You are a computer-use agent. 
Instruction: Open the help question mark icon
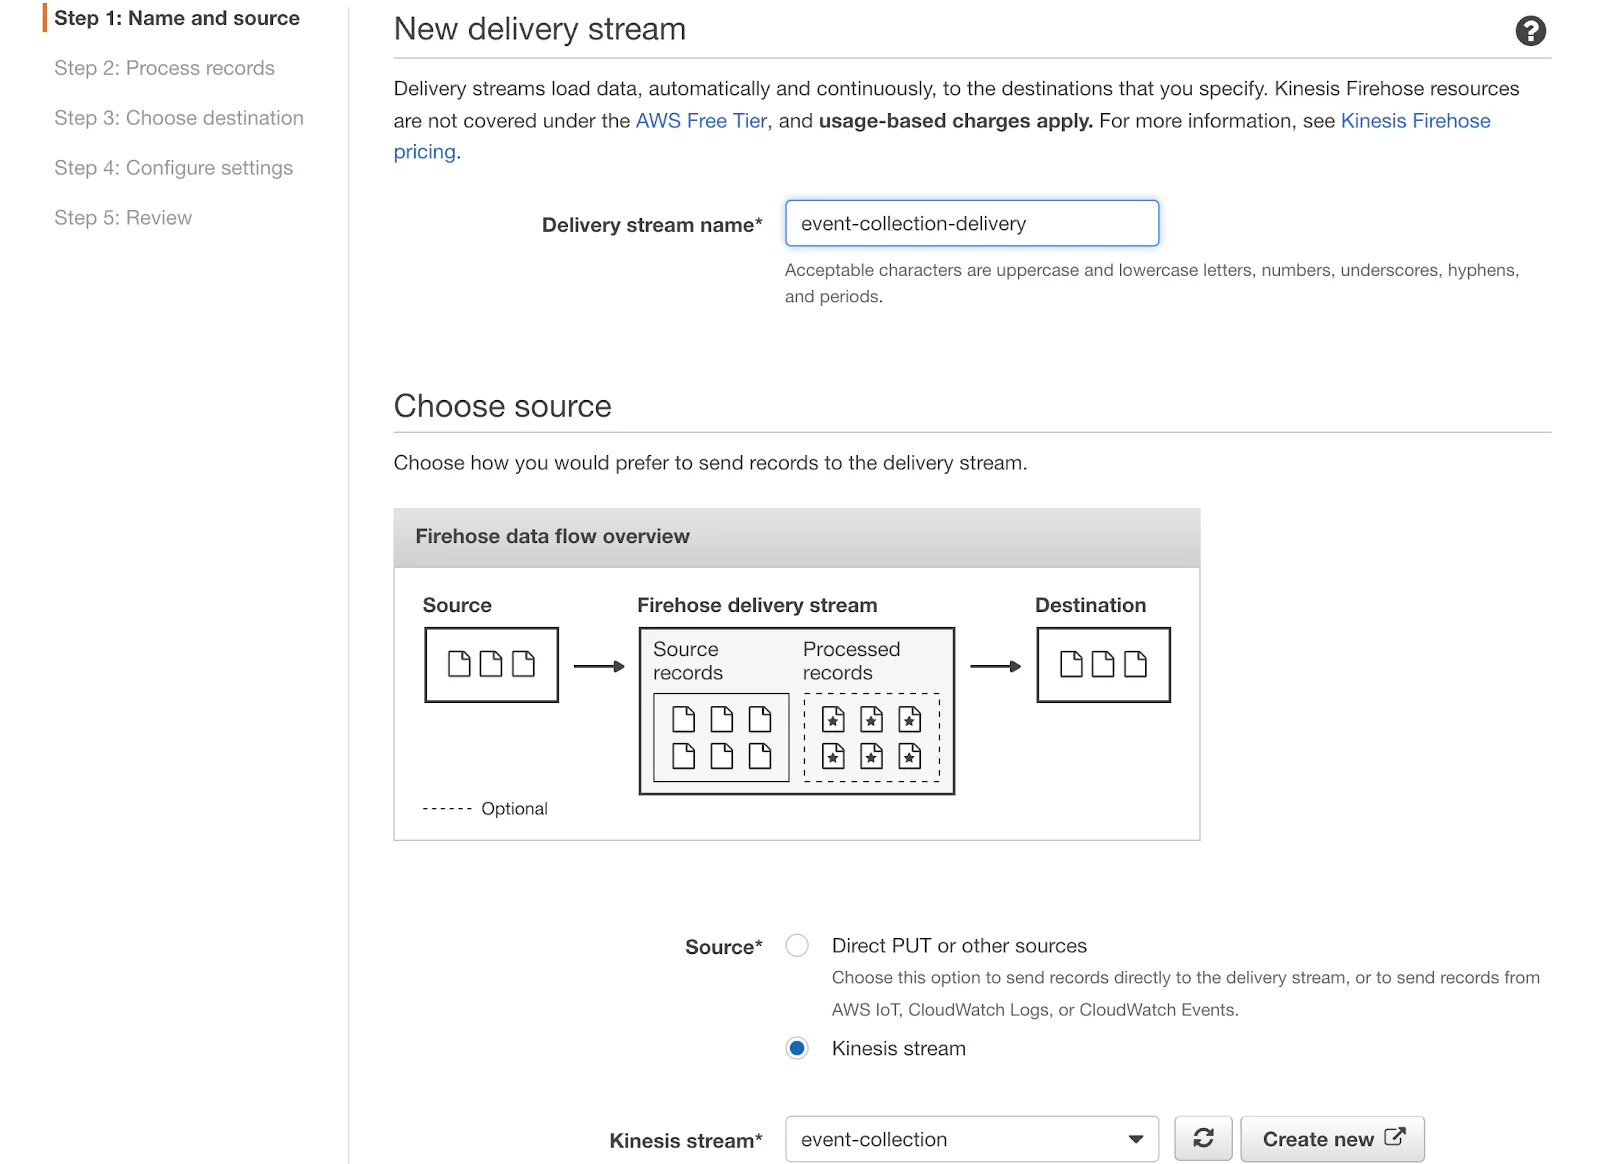pos(1530,31)
